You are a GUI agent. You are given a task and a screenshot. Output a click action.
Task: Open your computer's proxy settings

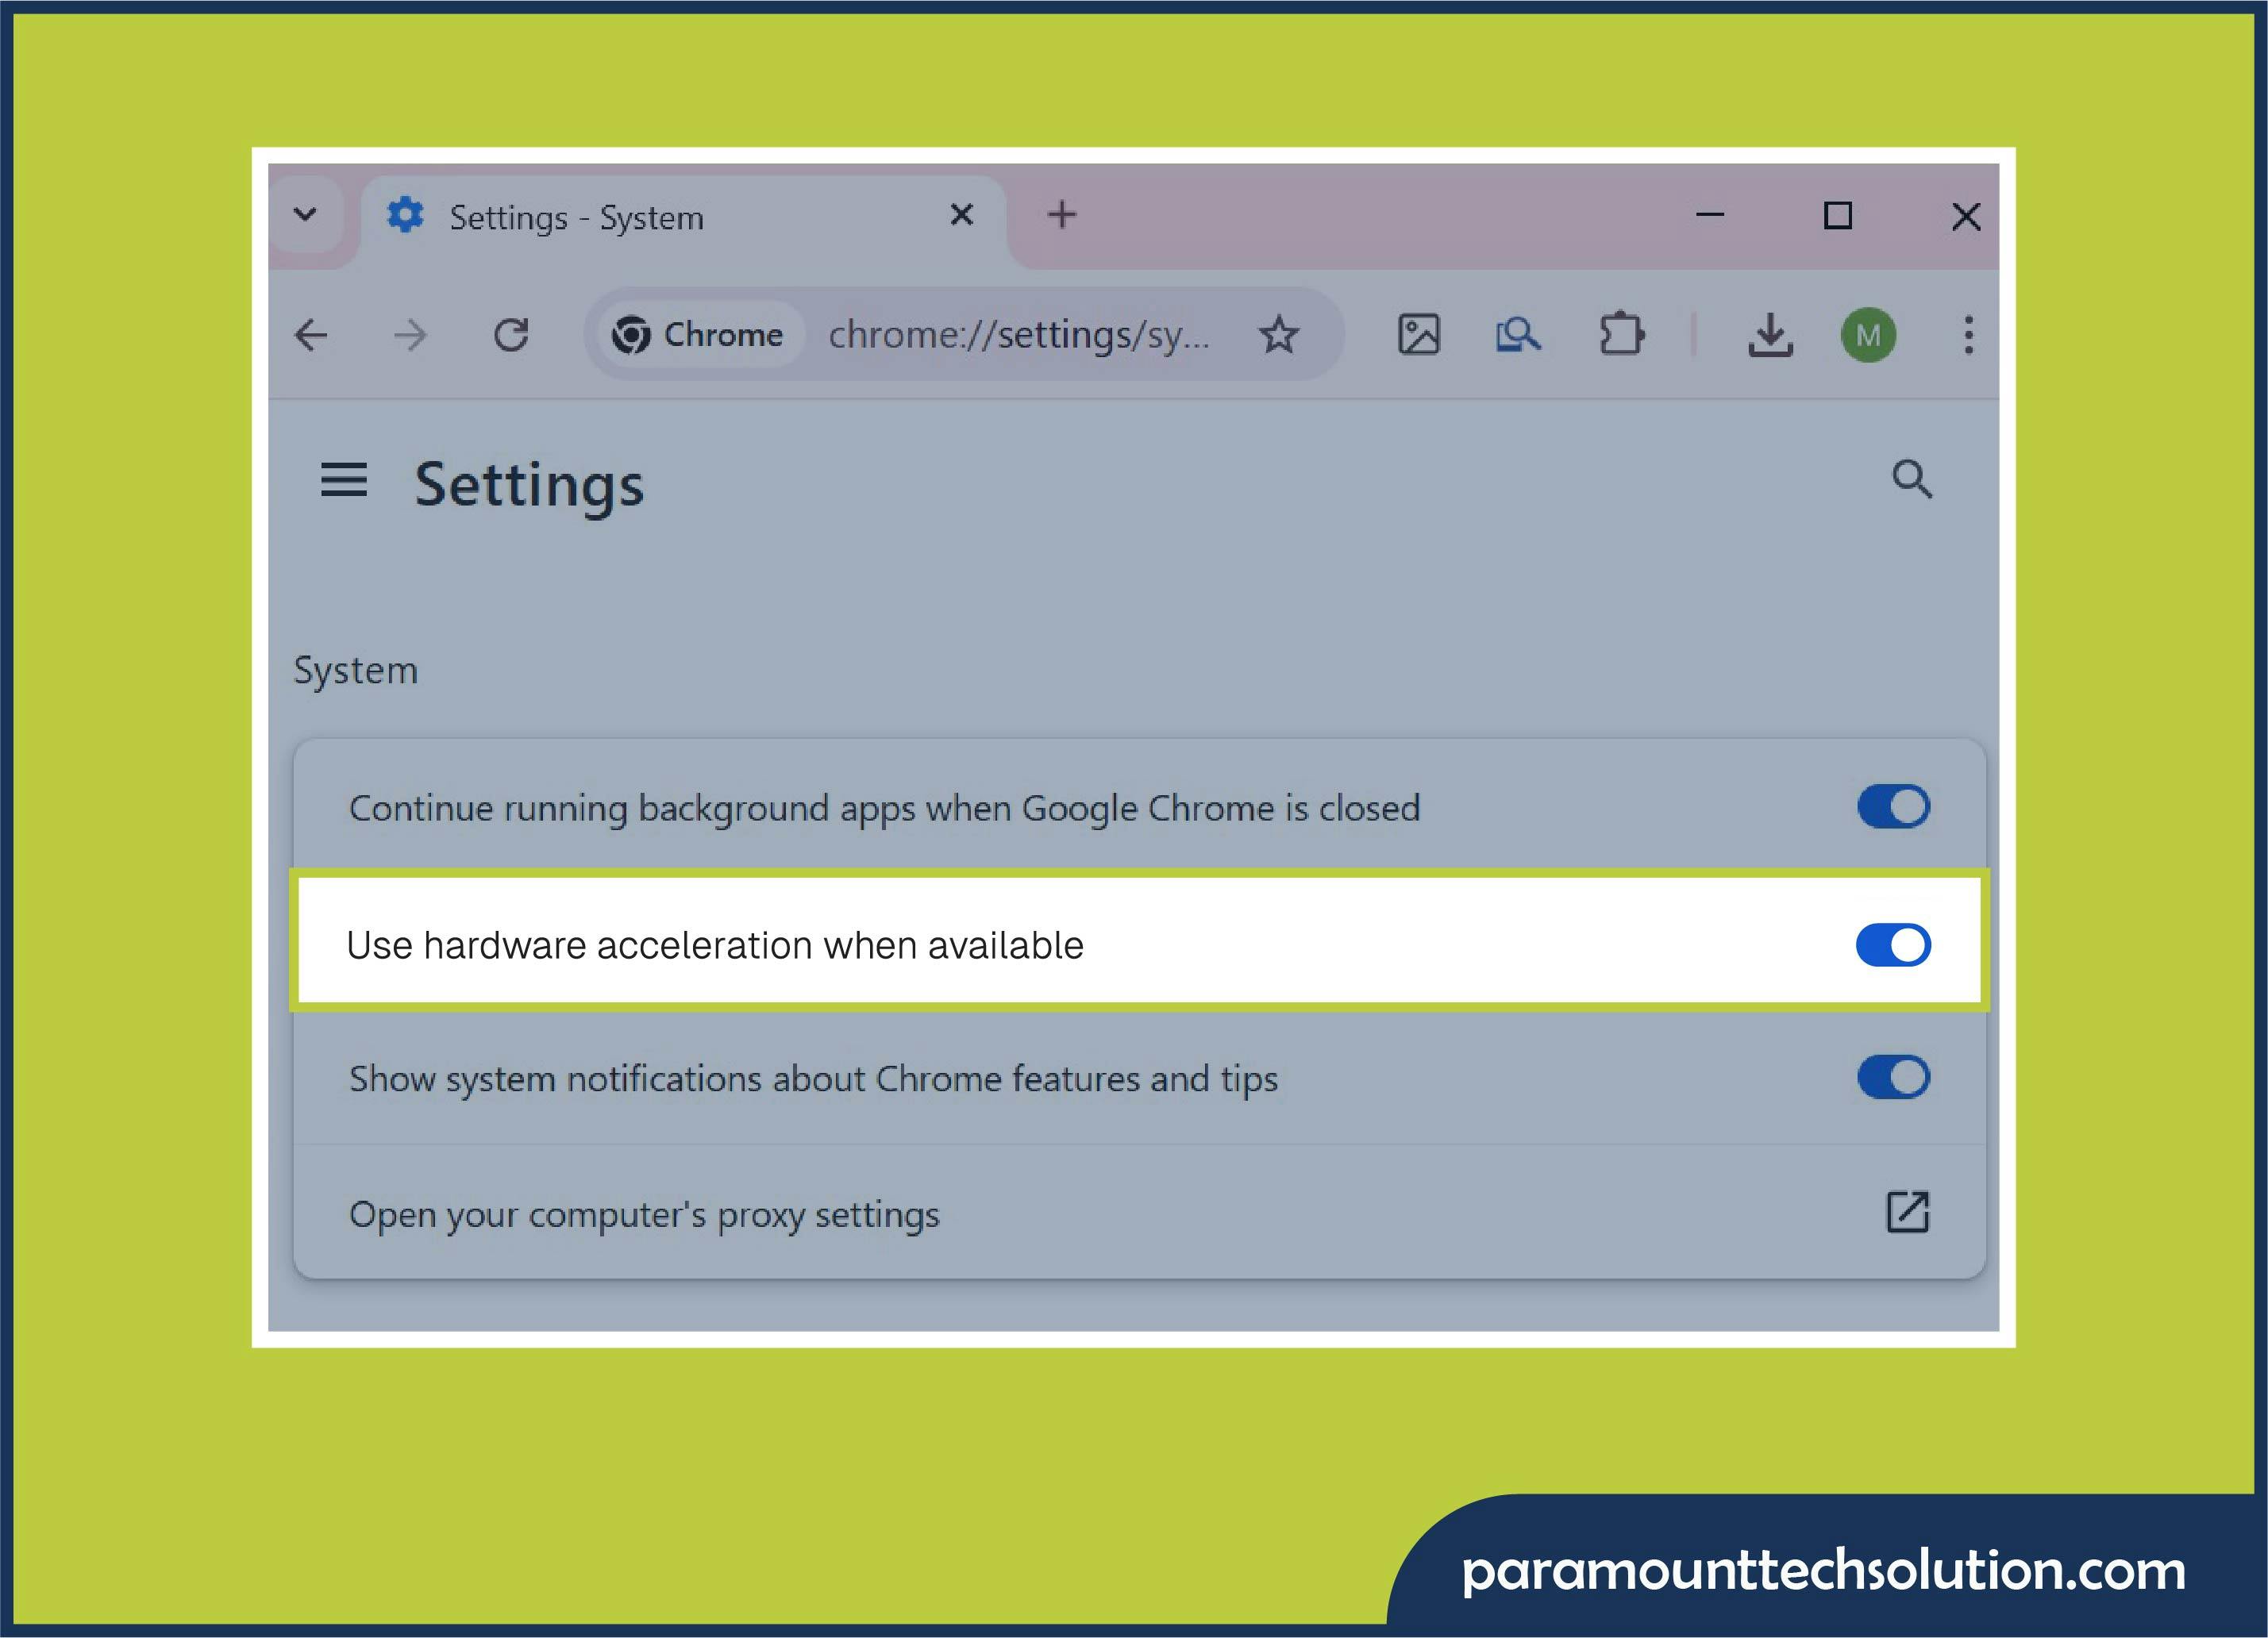1908,1213
